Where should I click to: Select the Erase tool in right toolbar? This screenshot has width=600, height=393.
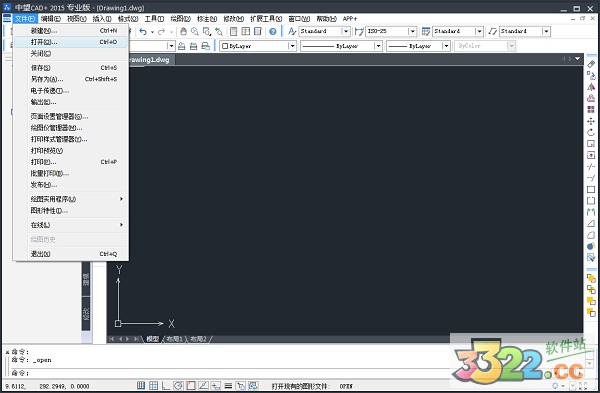(591, 64)
